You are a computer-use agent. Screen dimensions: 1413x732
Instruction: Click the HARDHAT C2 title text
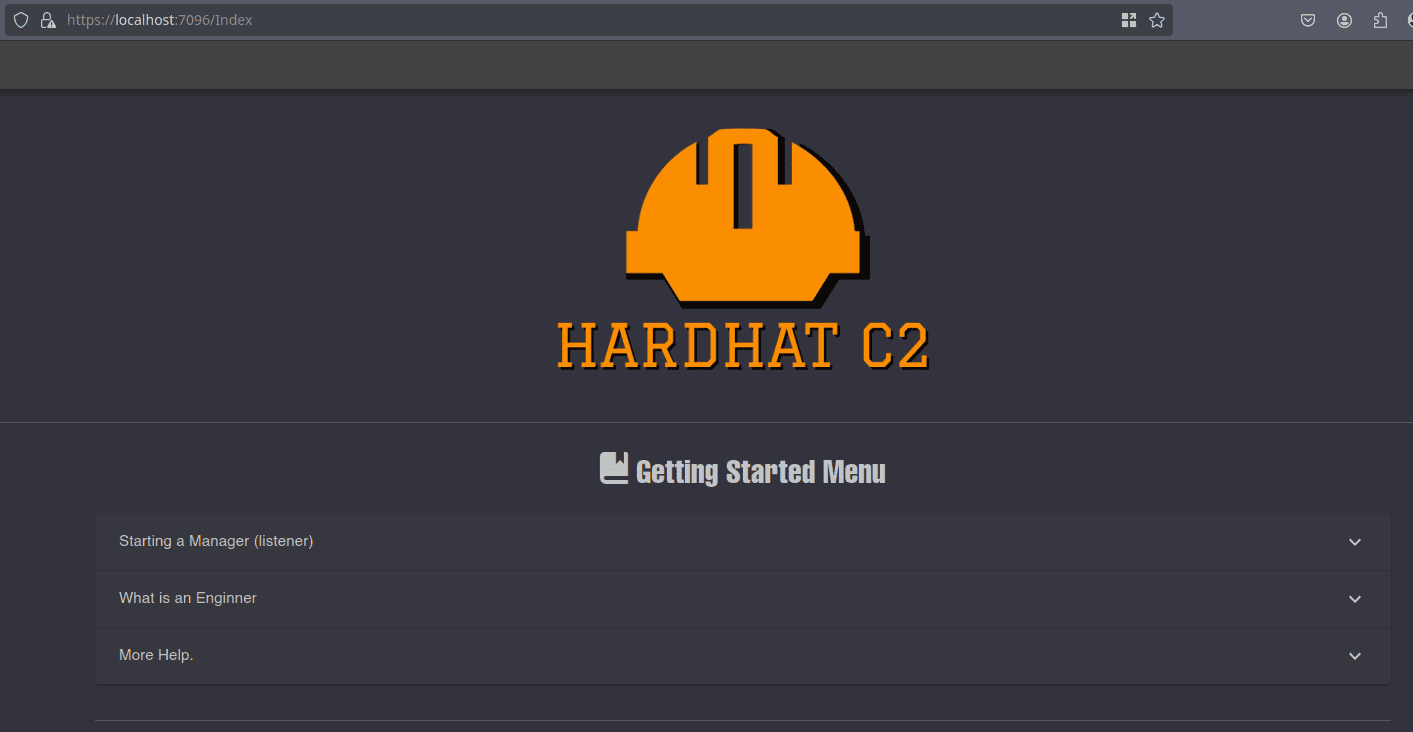tap(743, 346)
